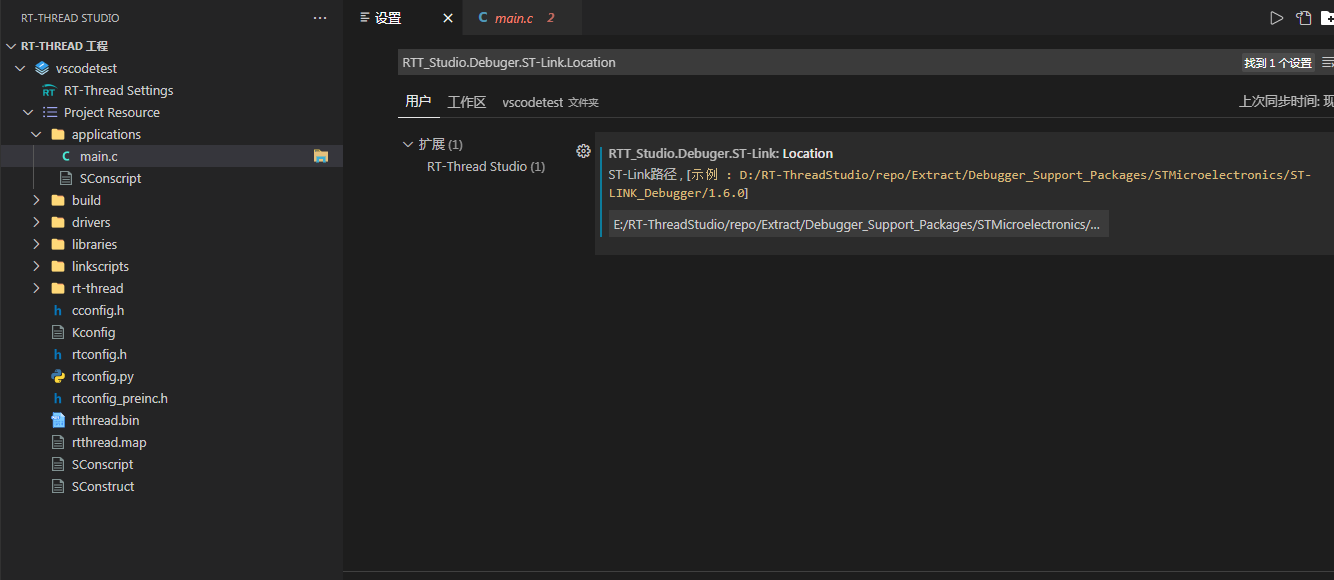Click the open preview icon next to Run
The width and height of the screenshot is (1334, 580).
point(1302,17)
